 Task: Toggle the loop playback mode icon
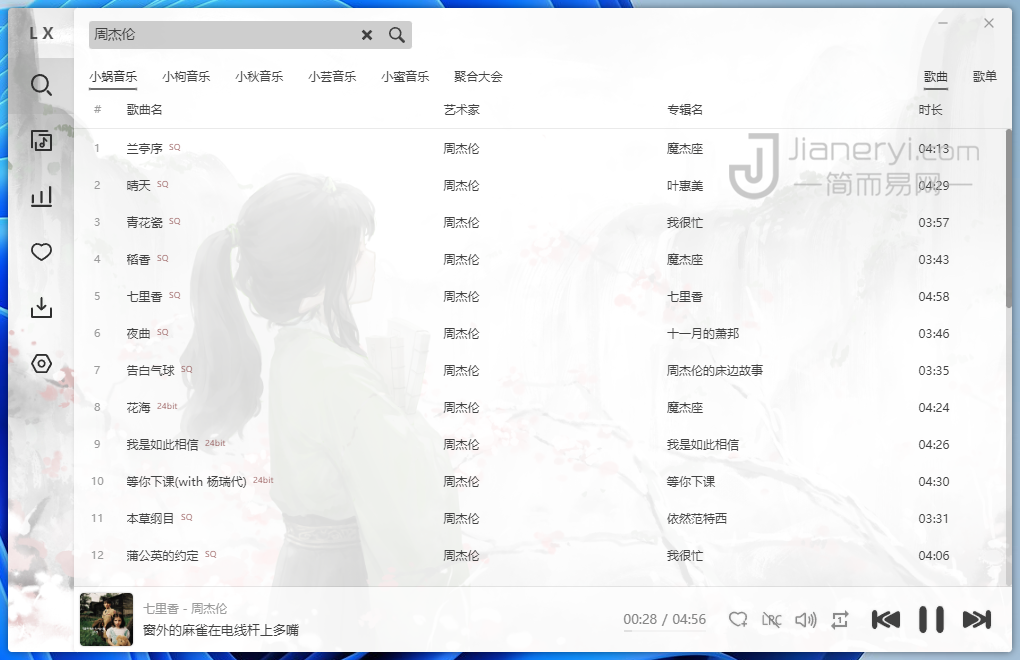point(840,620)
